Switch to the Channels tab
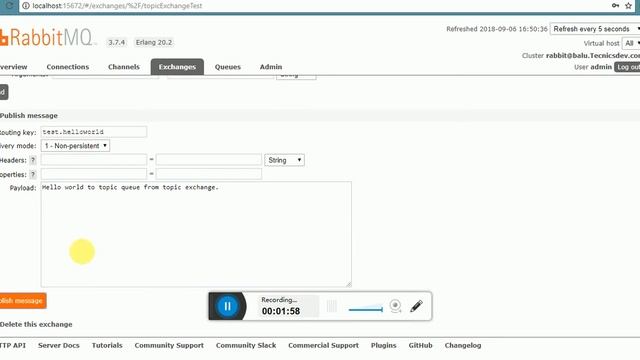Viewport: 640px width, 360px height. coord(124,67)
